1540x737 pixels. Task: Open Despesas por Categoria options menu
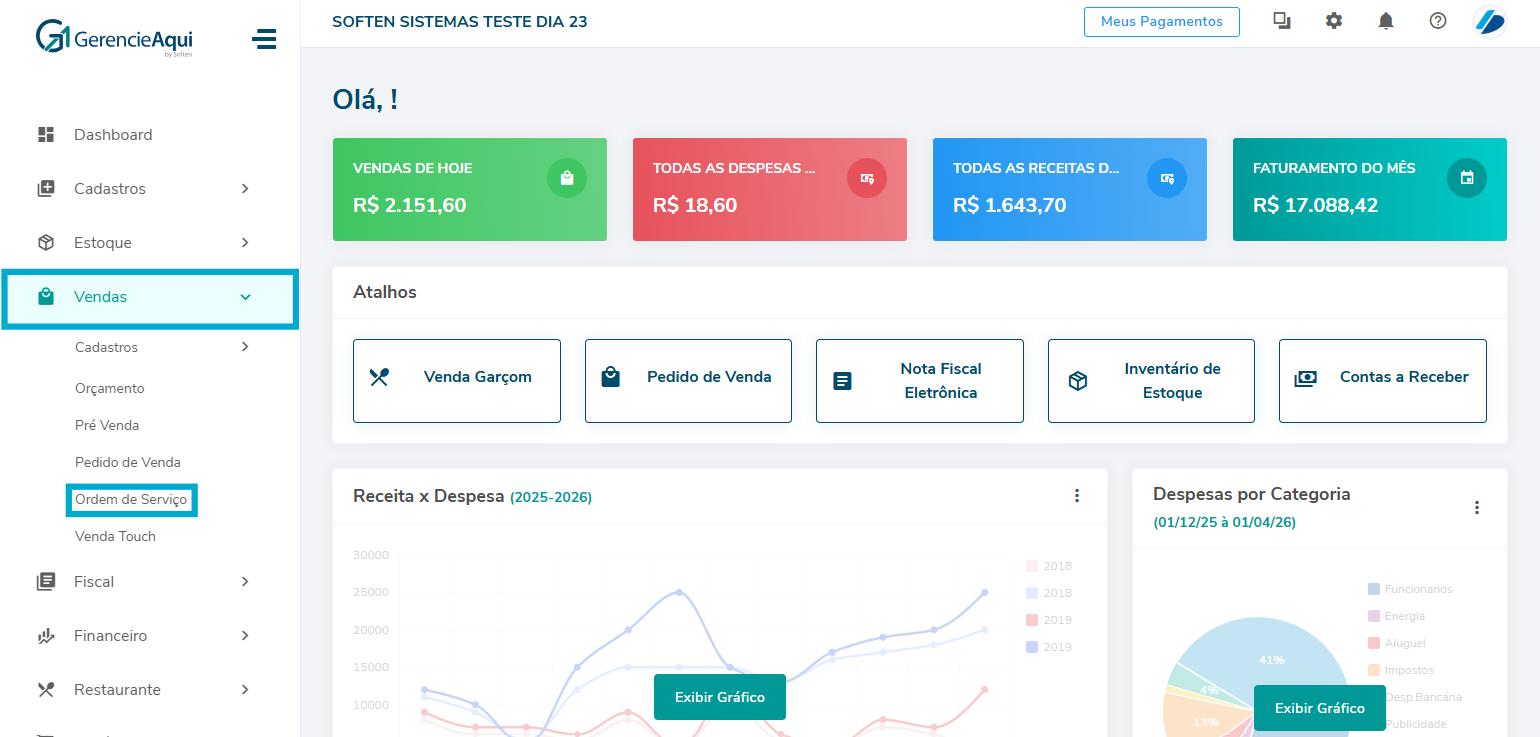point(1476,508)
